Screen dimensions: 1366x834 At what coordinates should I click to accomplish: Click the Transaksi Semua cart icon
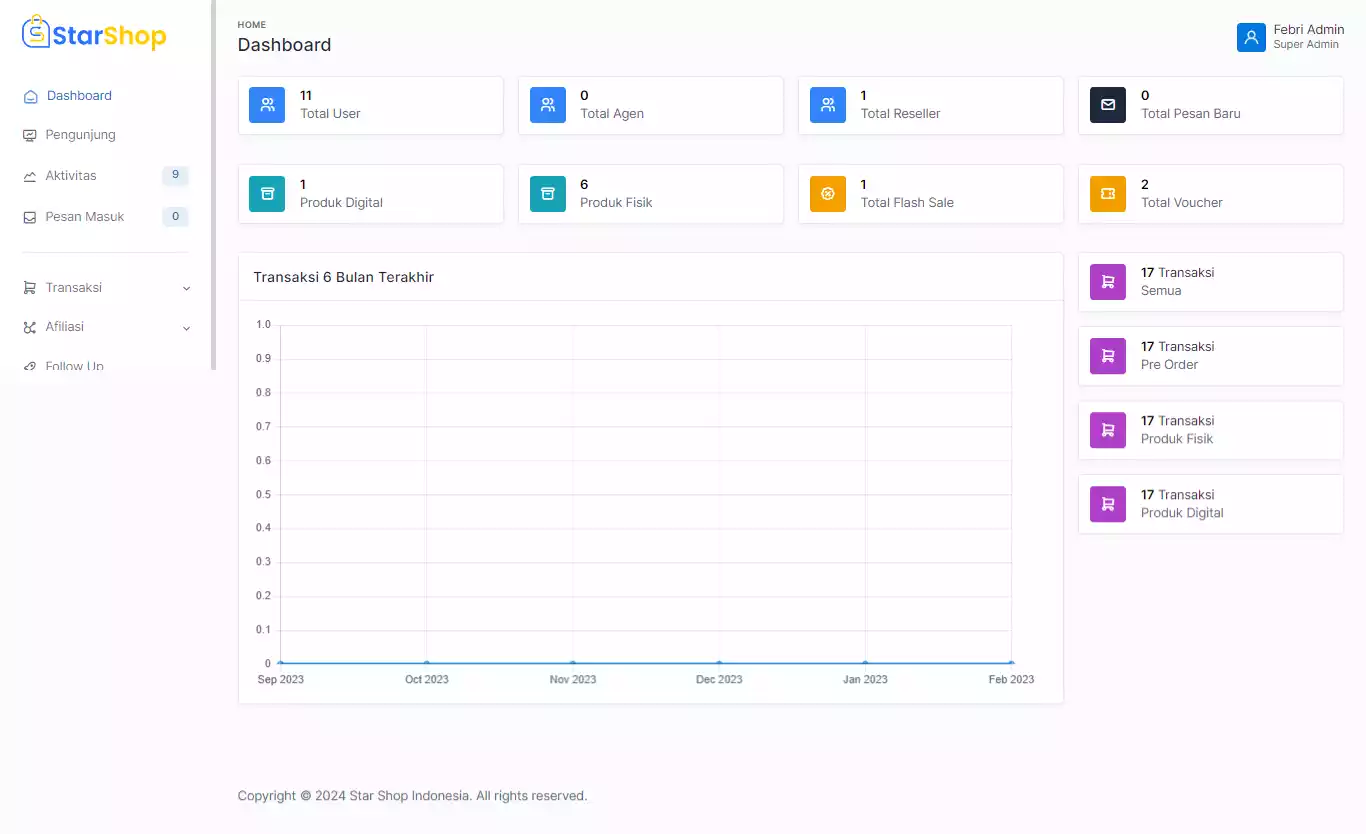click(1108, 282)
